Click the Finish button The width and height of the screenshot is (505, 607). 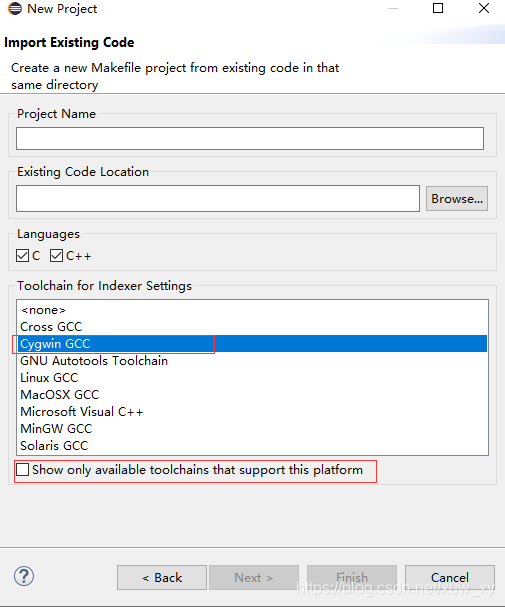[352, 578]
